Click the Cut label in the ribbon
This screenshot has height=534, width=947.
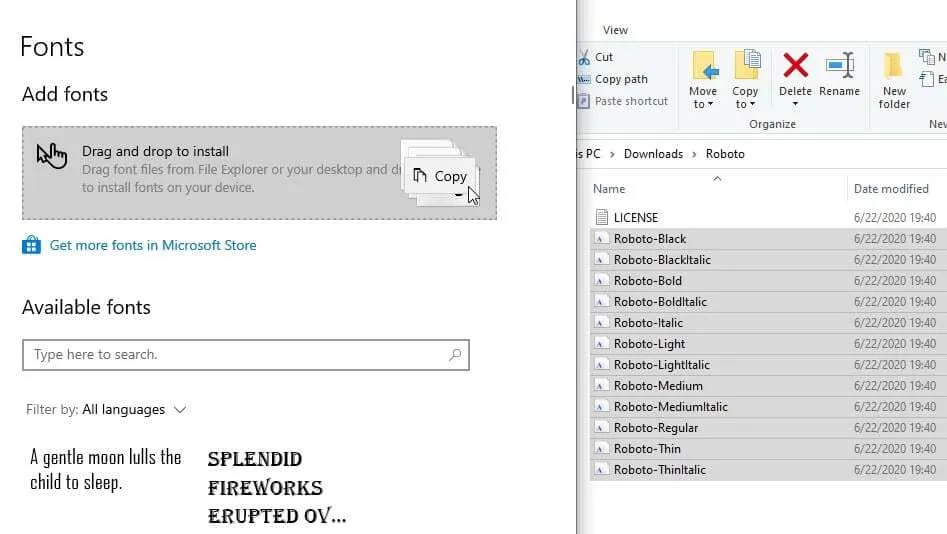(604, 57)
